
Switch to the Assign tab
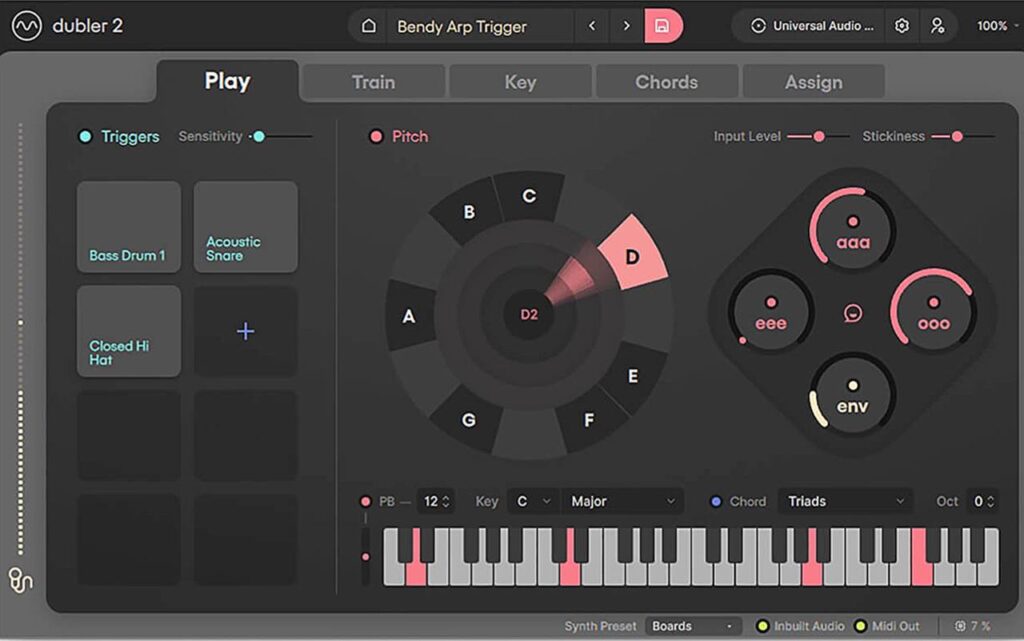(814, 82)
